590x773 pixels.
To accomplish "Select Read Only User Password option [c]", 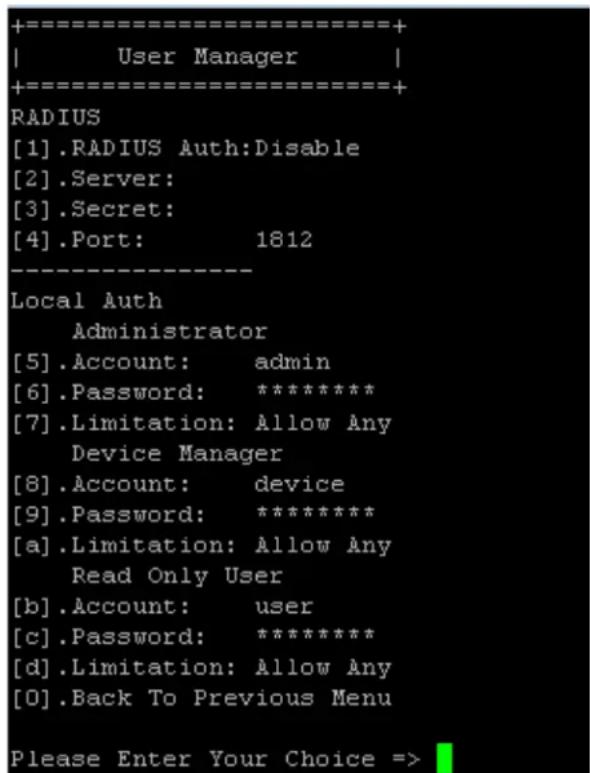I will click(193, 637).
